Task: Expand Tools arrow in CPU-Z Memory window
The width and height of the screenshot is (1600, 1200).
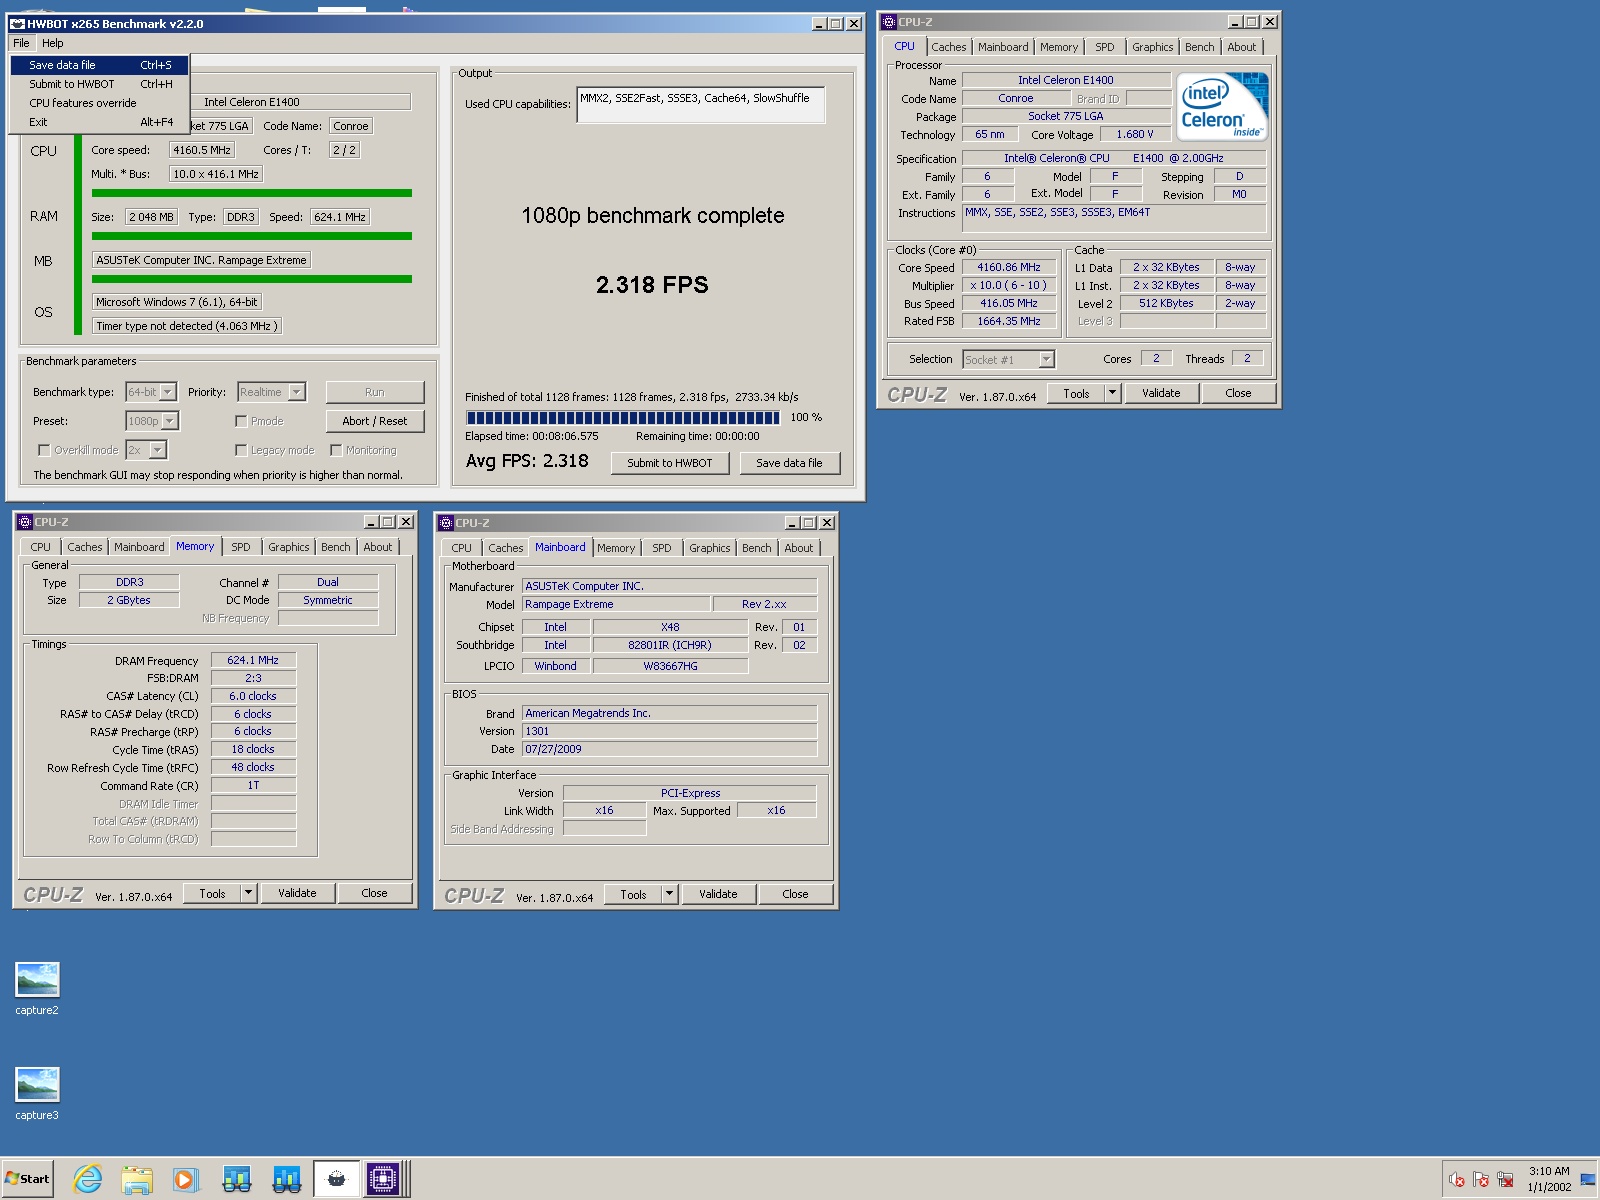Action: [x=249, y=893]
